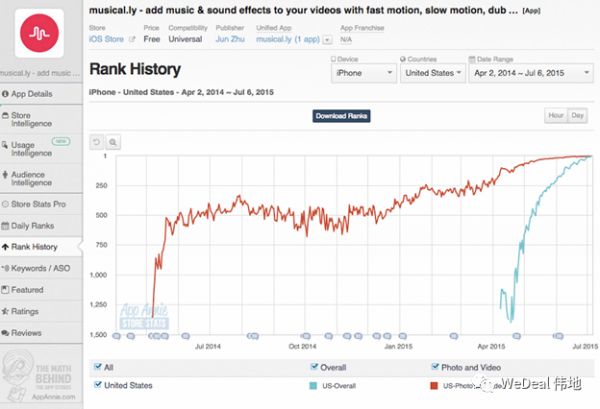Click the chart zoom magnifier icon
Screen dimensions: 600x409
[x=113, y=142]
